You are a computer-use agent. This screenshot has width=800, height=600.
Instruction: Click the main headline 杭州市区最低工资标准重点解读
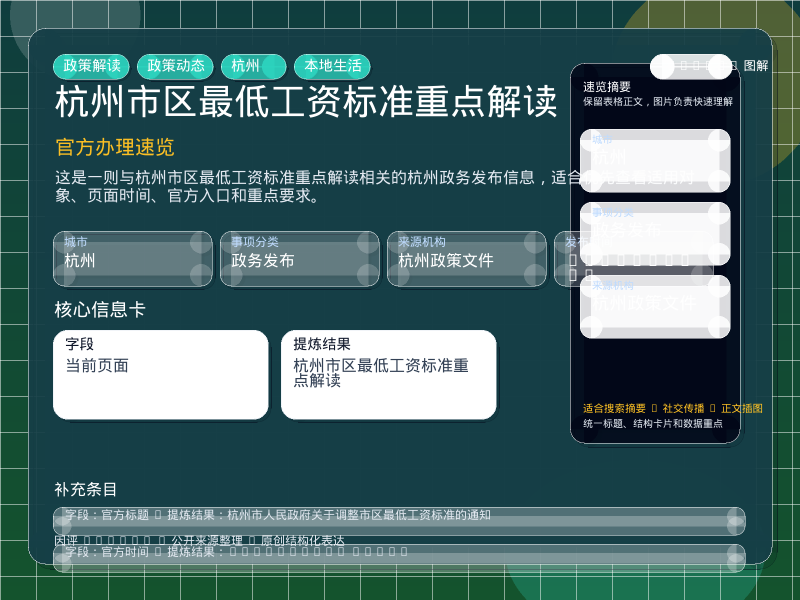click(x=306, y=103)
